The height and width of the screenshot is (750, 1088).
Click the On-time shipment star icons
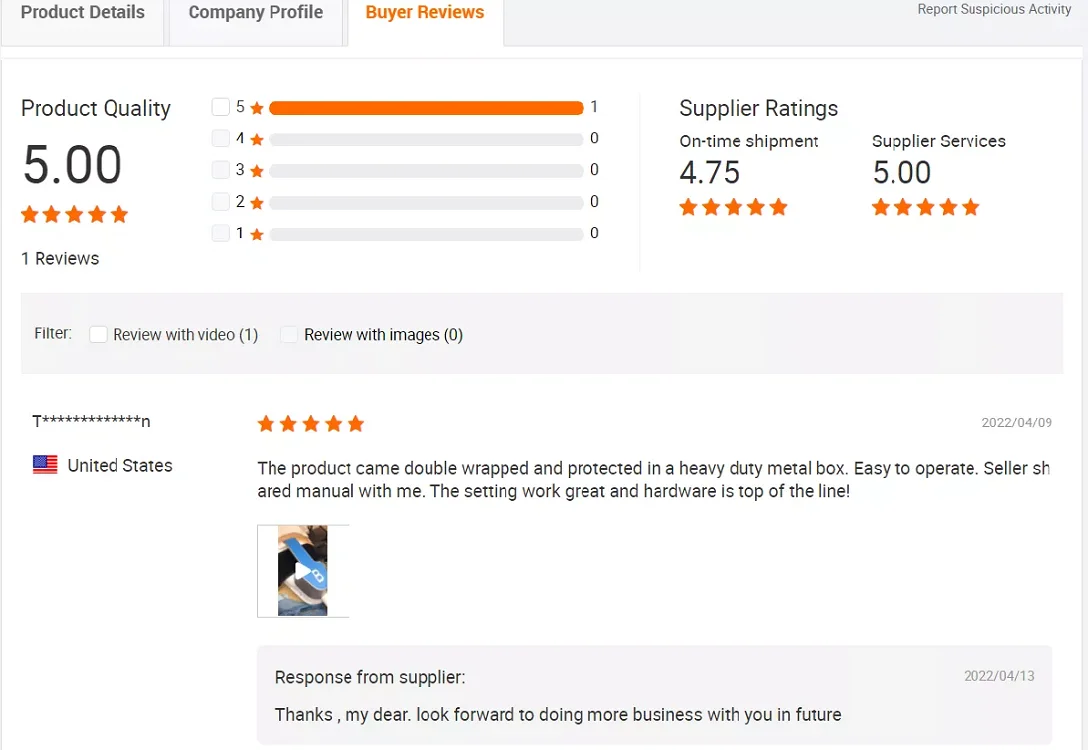click(x=733, y=207)
